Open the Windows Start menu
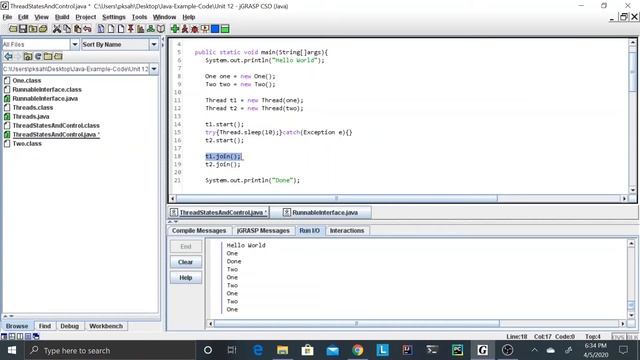This screenshot has width=640, height=360. (x=12, y=350)
